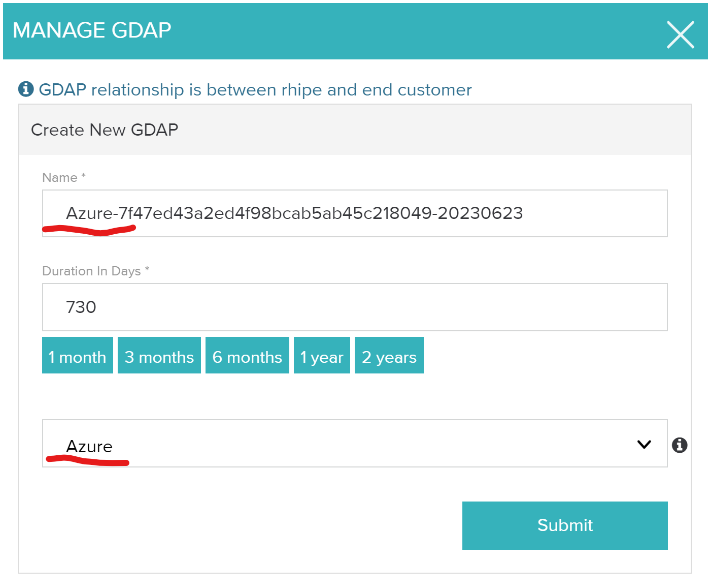Image resolution: width=711 pixels, height=577 pixels.
Task: Set duration to 1 month
Action: coord(77,357)
